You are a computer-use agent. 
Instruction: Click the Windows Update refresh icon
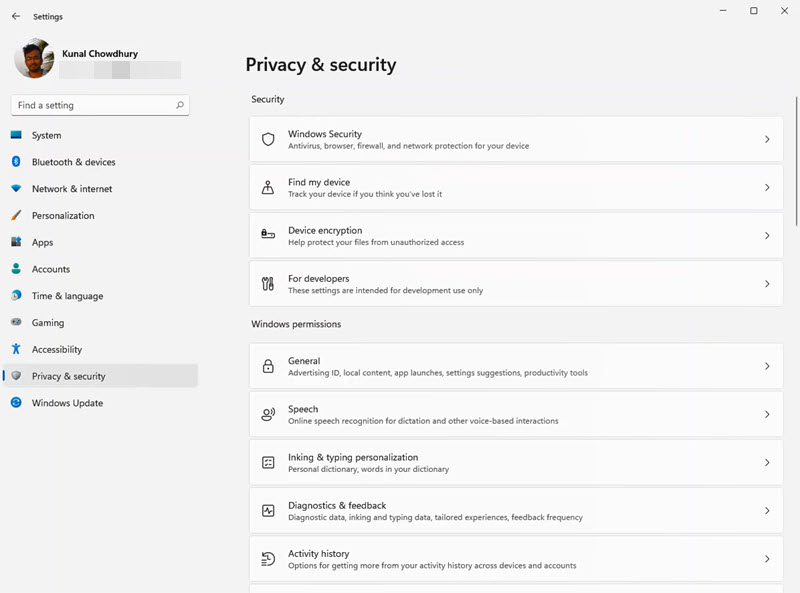16,403
